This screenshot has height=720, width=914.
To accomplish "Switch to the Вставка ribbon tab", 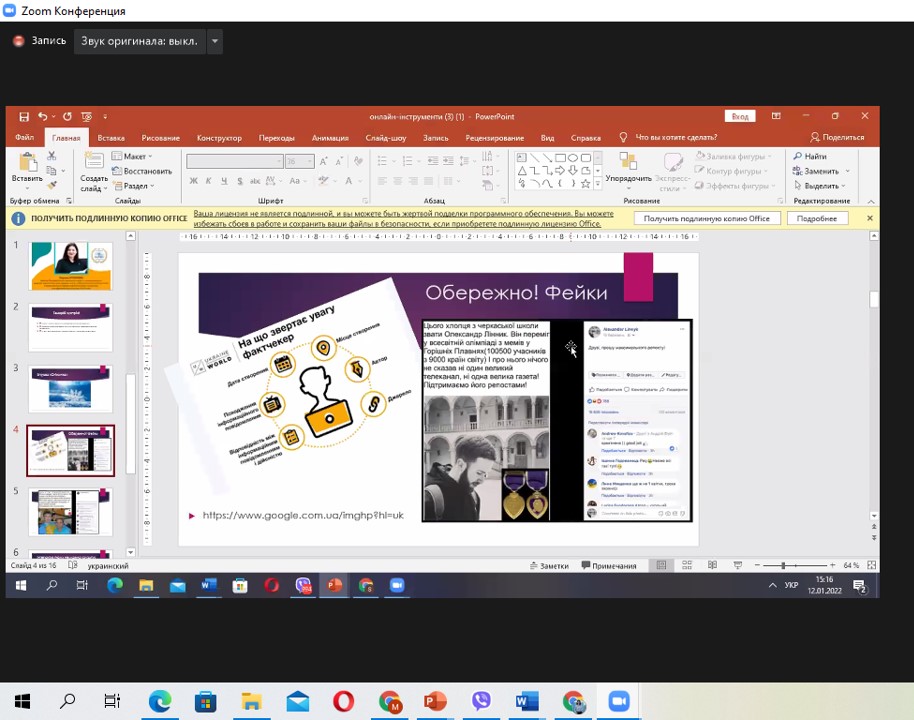I will 111,138.
